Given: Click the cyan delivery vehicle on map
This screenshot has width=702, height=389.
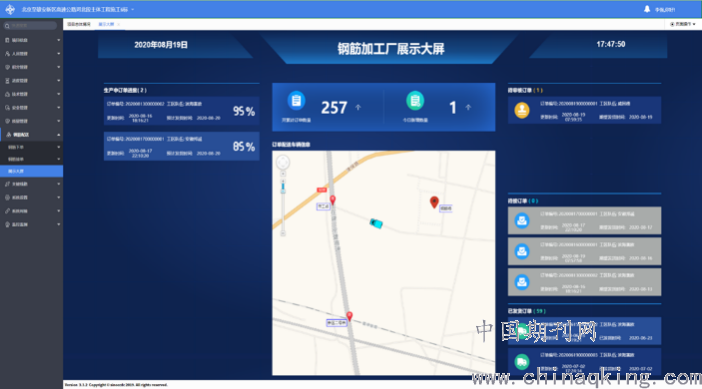Looking at the screenshot, I should coord(376,223).
